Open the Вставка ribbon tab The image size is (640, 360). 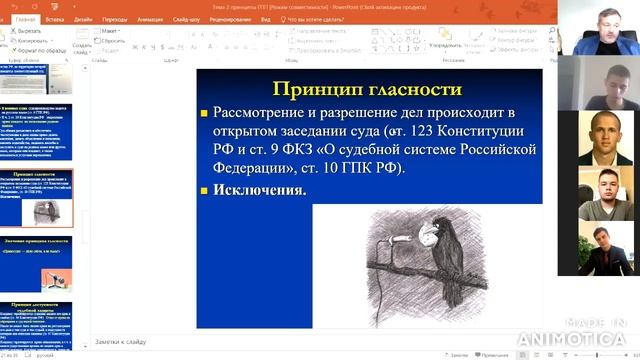point(55,19)
